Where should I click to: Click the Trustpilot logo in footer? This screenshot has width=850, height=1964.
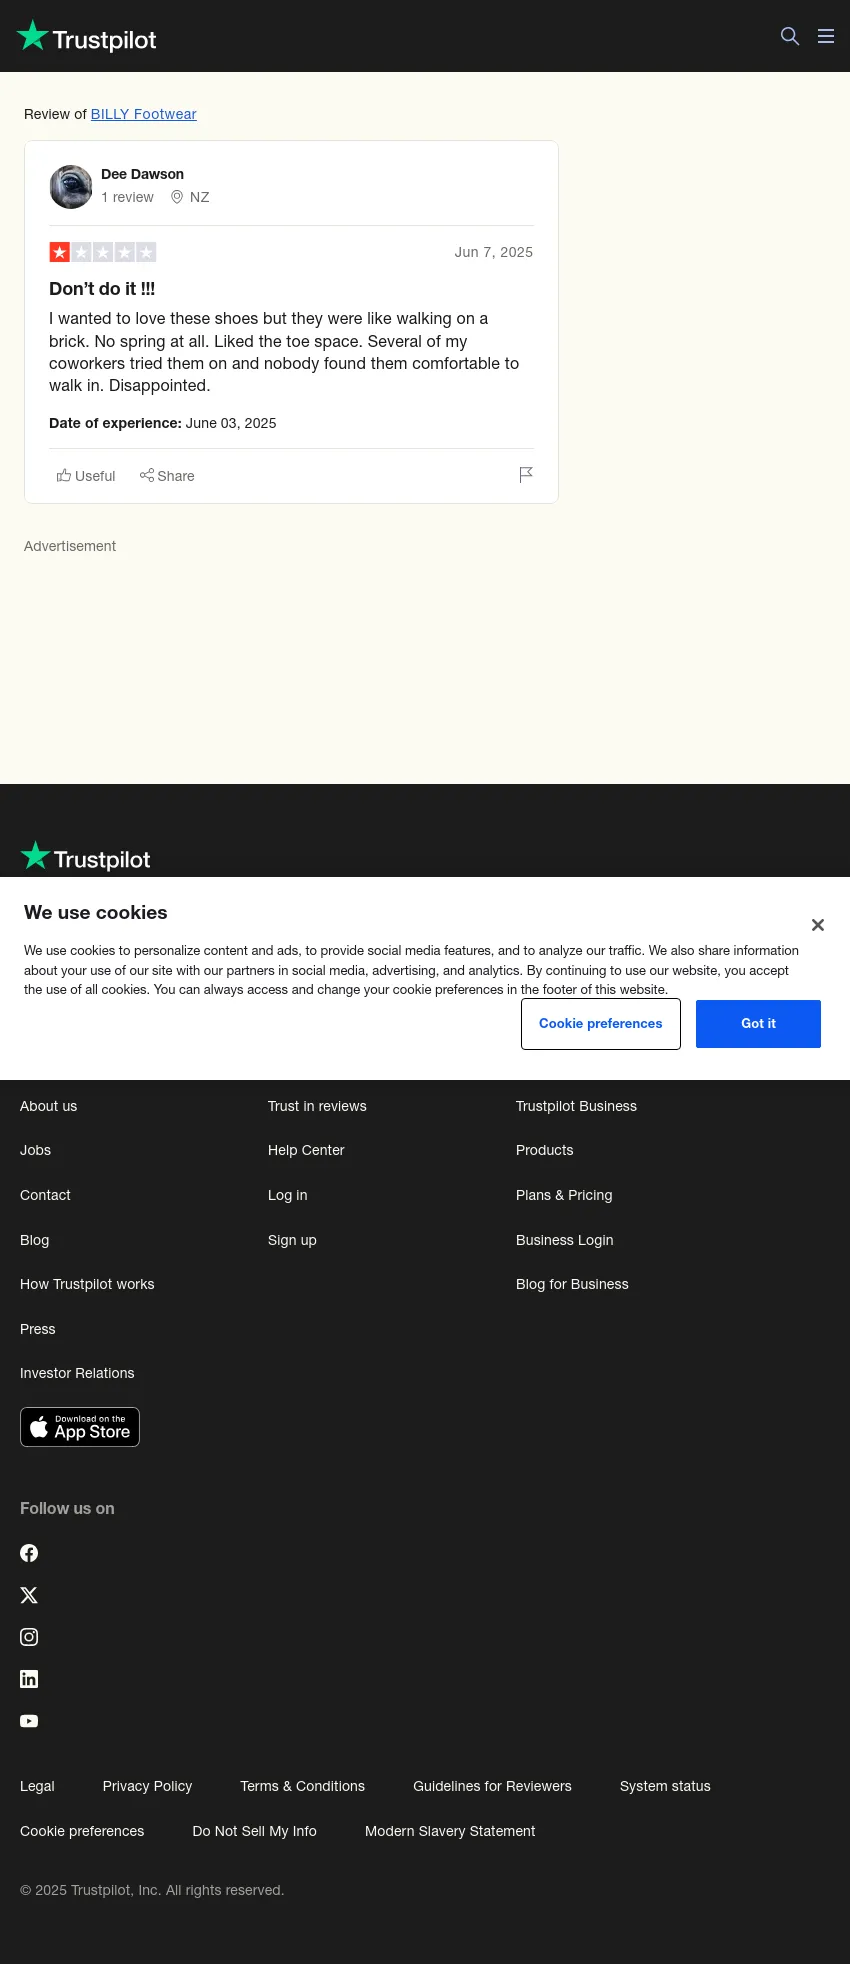pos(86,857)
